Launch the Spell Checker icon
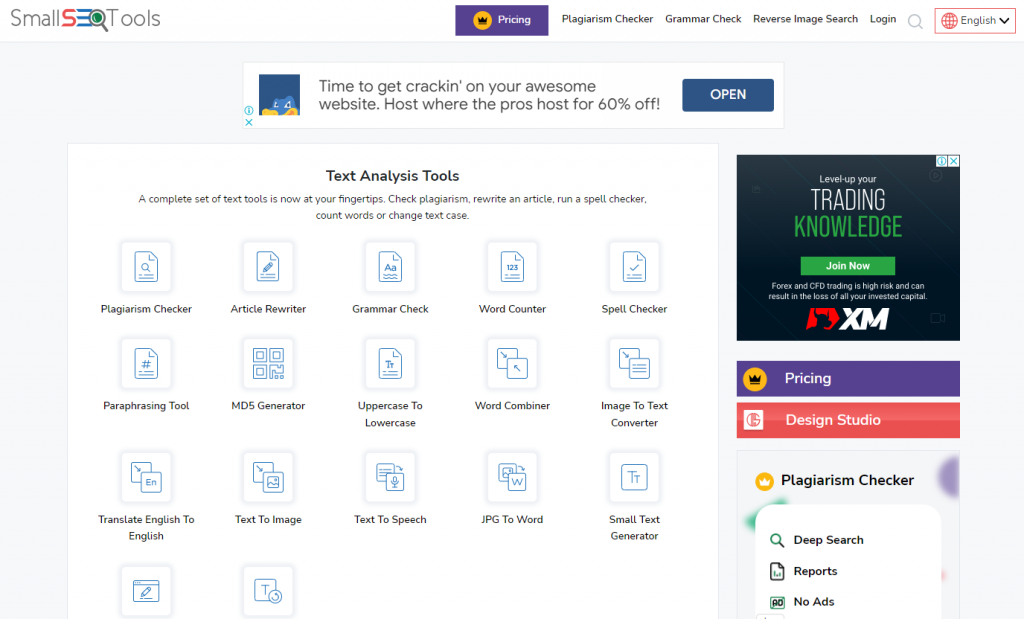Image resolution: width=1024 pixels, height=619 pixels. (634, 267)
